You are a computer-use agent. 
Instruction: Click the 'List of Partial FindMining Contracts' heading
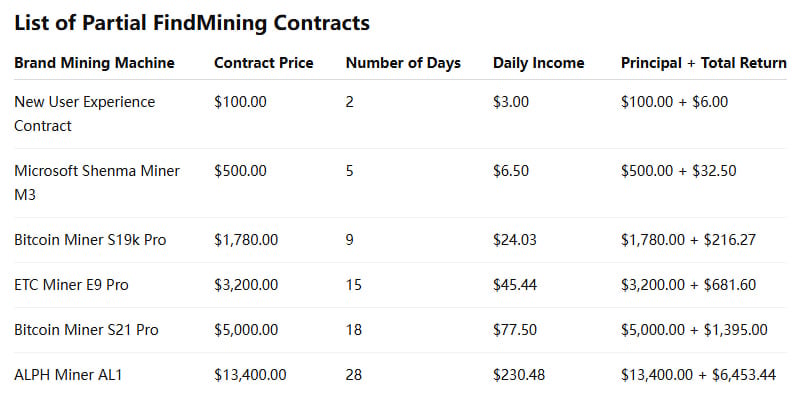[192, 23]
